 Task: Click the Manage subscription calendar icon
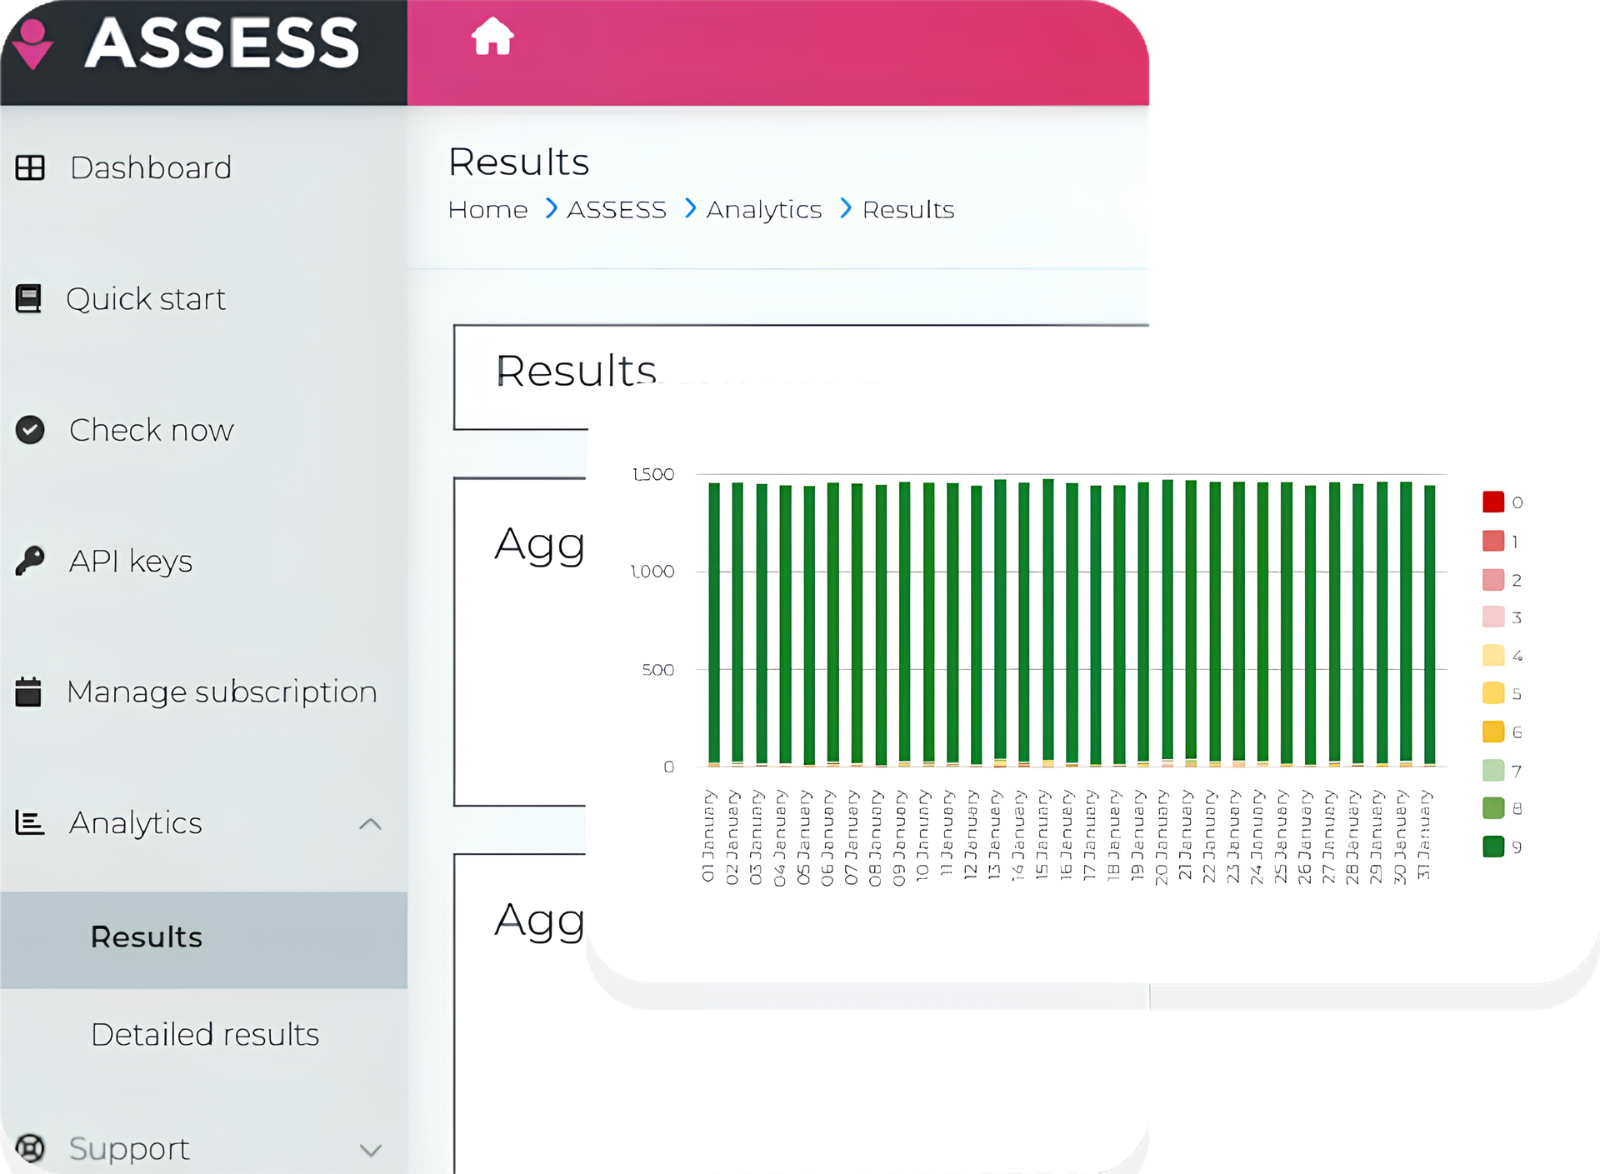[29, 691]
